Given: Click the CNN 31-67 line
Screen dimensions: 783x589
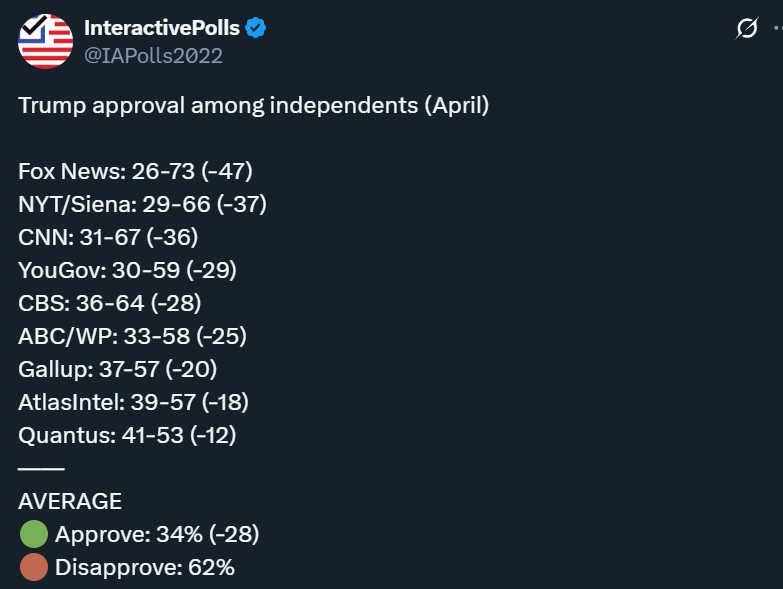Looking at the screenshot, I should click(x=108, y=237).
